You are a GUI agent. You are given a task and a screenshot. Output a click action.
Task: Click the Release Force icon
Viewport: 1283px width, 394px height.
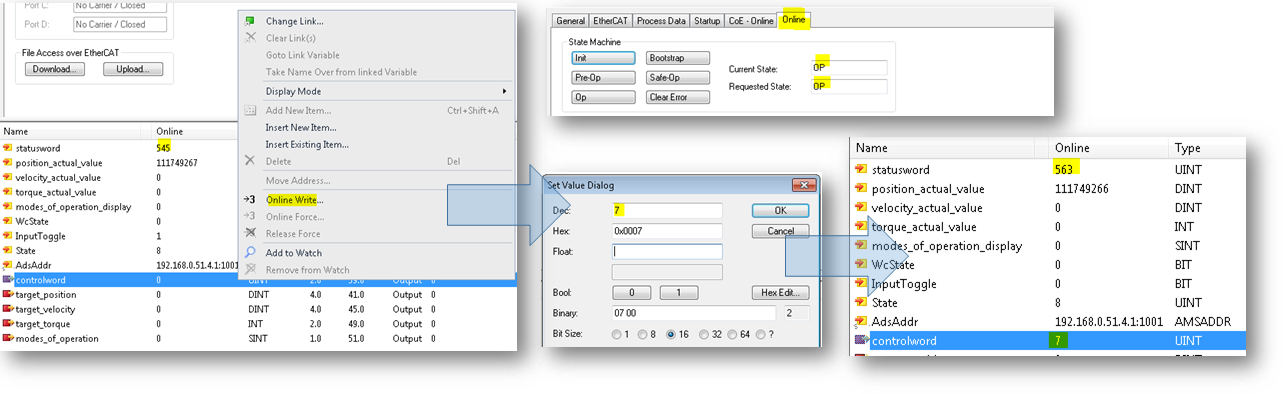[x=250, y=233]
